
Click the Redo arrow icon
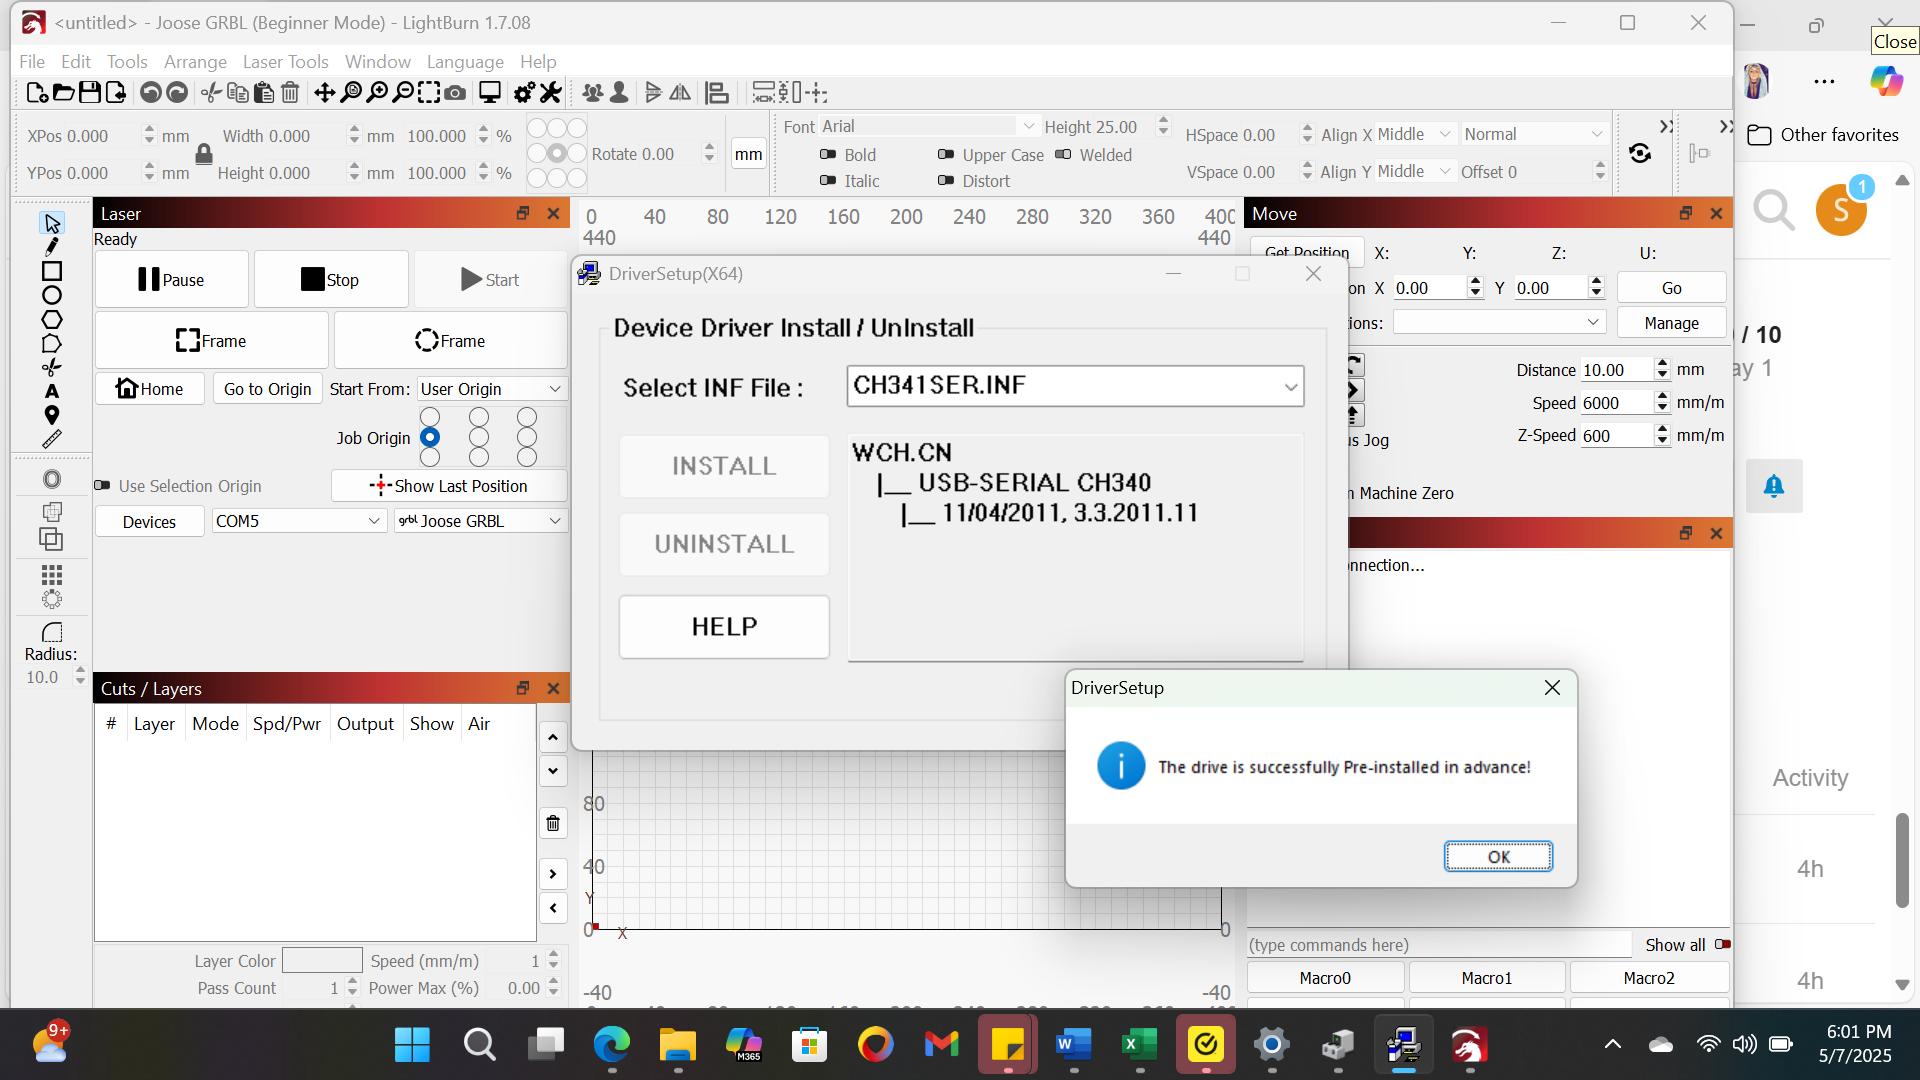(176, 93)
